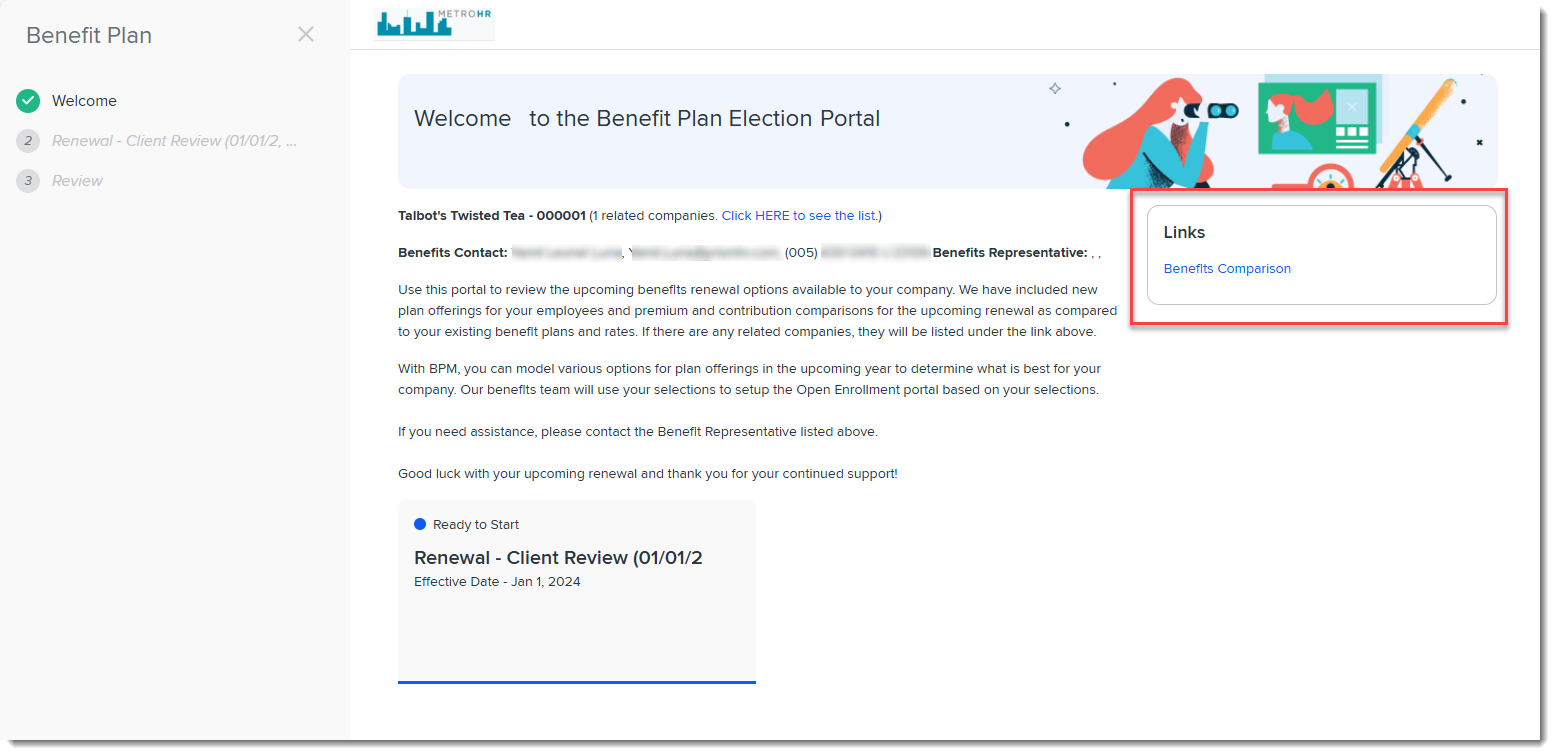Image resolution: width=1556 pixels, height=754 pixels.
Task: Click Talbot's Twisted Tea company name
Action: [x=491, y=216]
